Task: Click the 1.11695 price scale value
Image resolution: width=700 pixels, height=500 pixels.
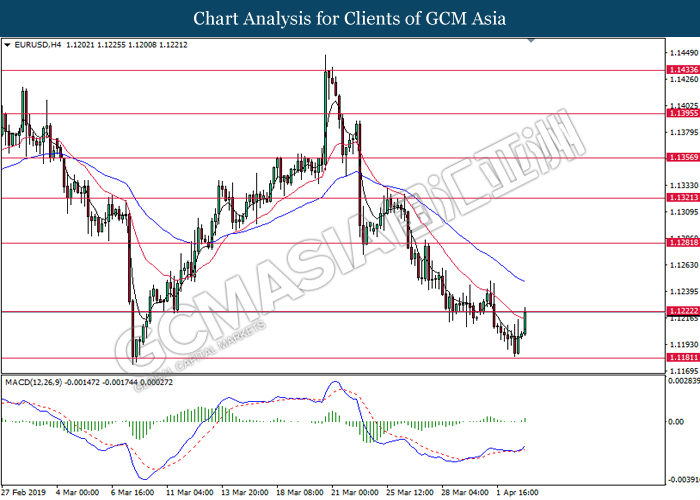Action: coord(684,371)
